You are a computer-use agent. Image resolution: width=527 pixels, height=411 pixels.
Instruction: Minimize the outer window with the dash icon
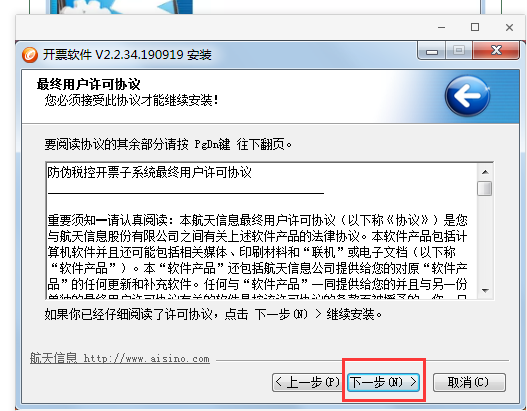click(442, 27)
